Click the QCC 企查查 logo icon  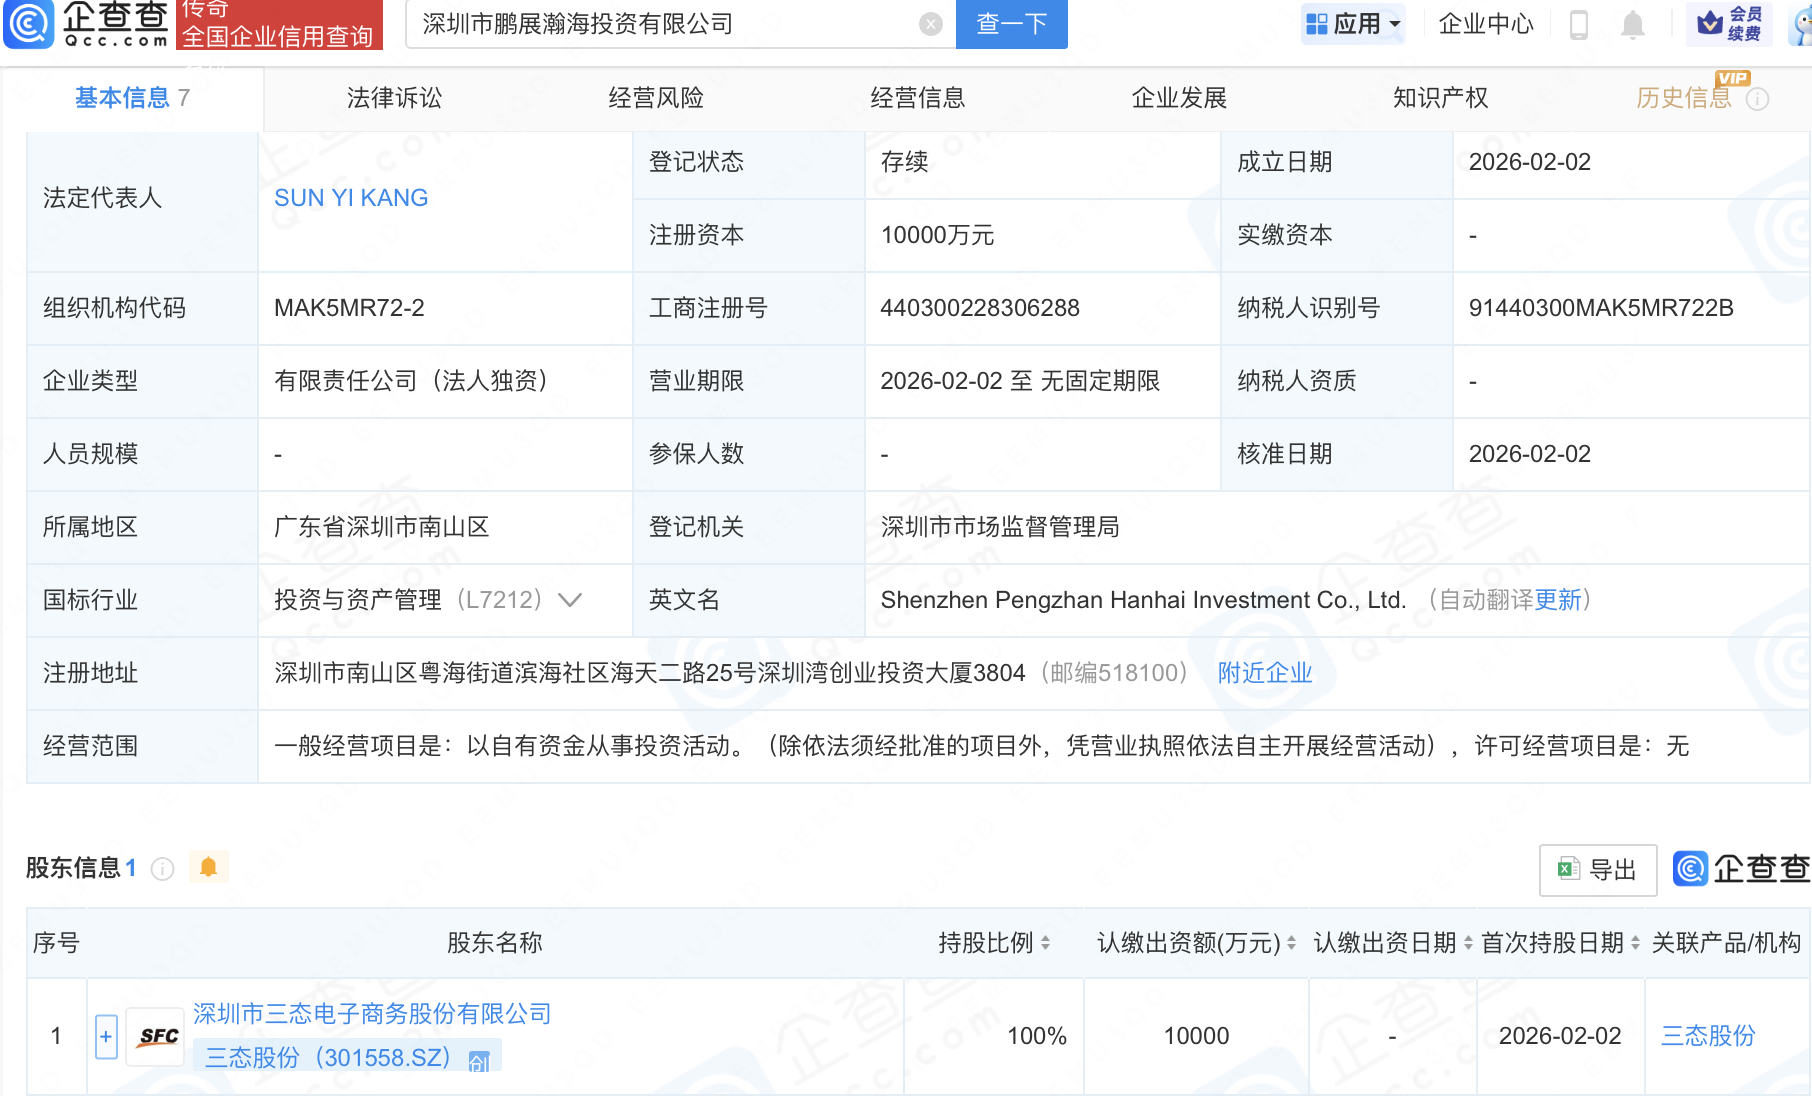(x=29, y=25)
